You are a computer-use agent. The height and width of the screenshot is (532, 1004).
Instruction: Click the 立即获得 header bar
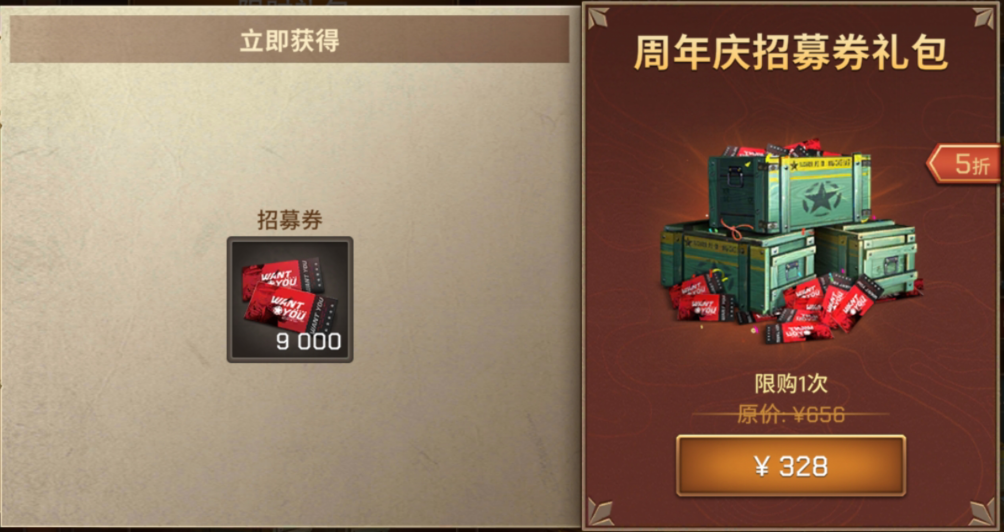289,40
